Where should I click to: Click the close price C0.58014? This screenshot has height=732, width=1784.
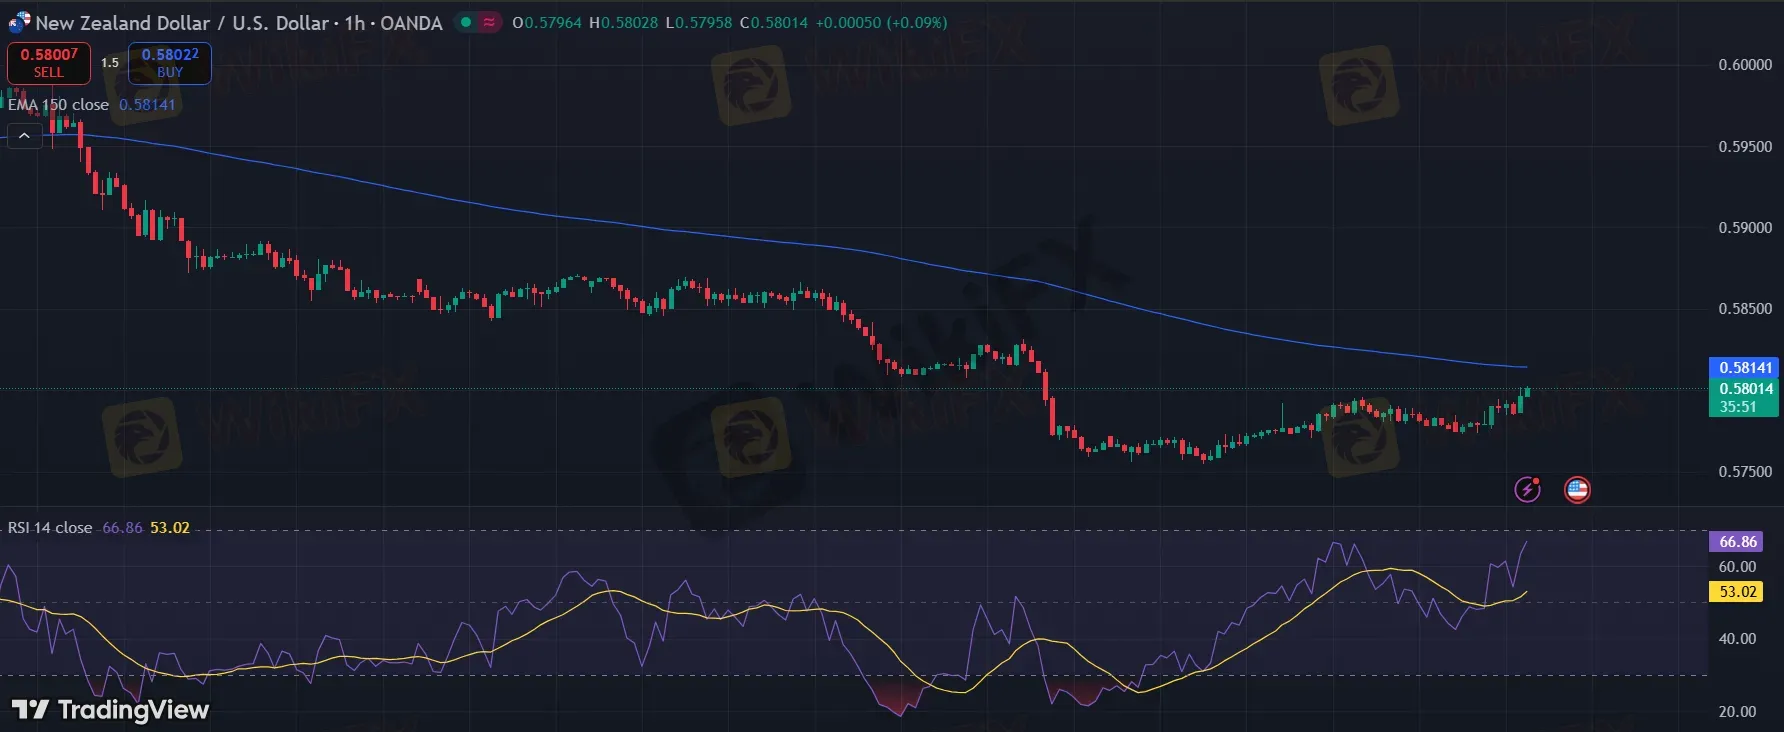click(774, 22)
